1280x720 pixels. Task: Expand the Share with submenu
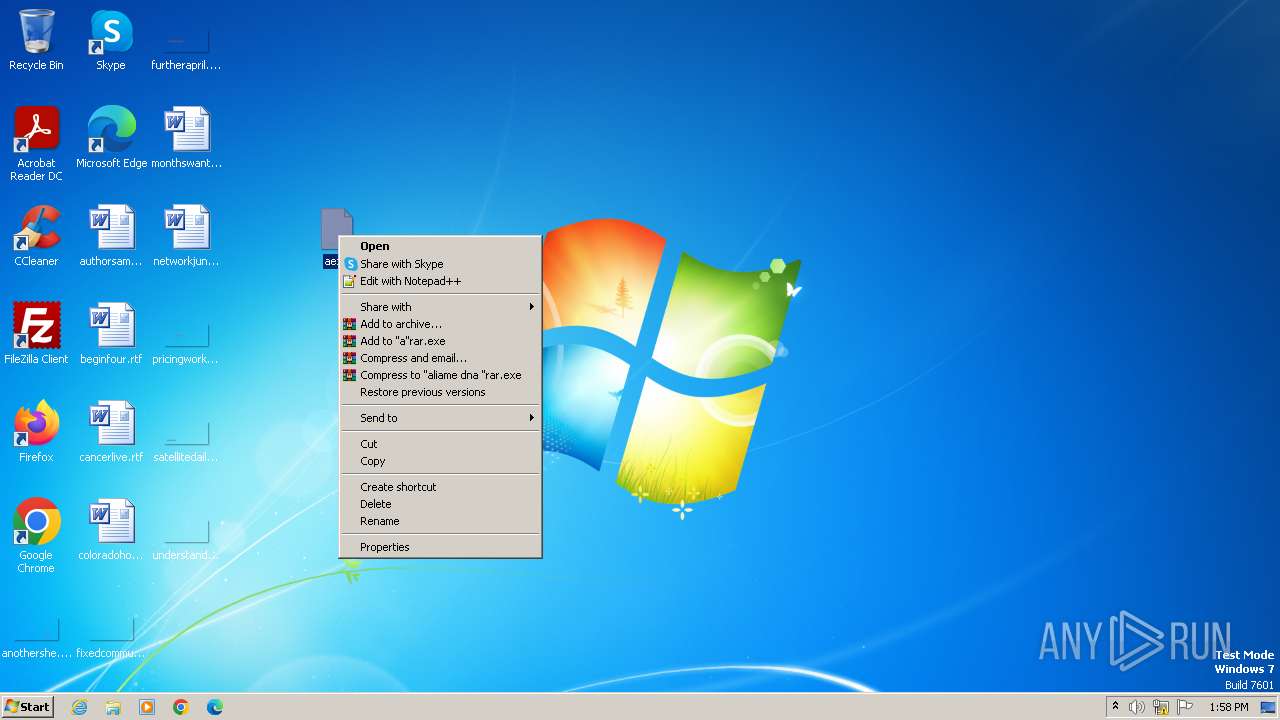tap(440, 307)
